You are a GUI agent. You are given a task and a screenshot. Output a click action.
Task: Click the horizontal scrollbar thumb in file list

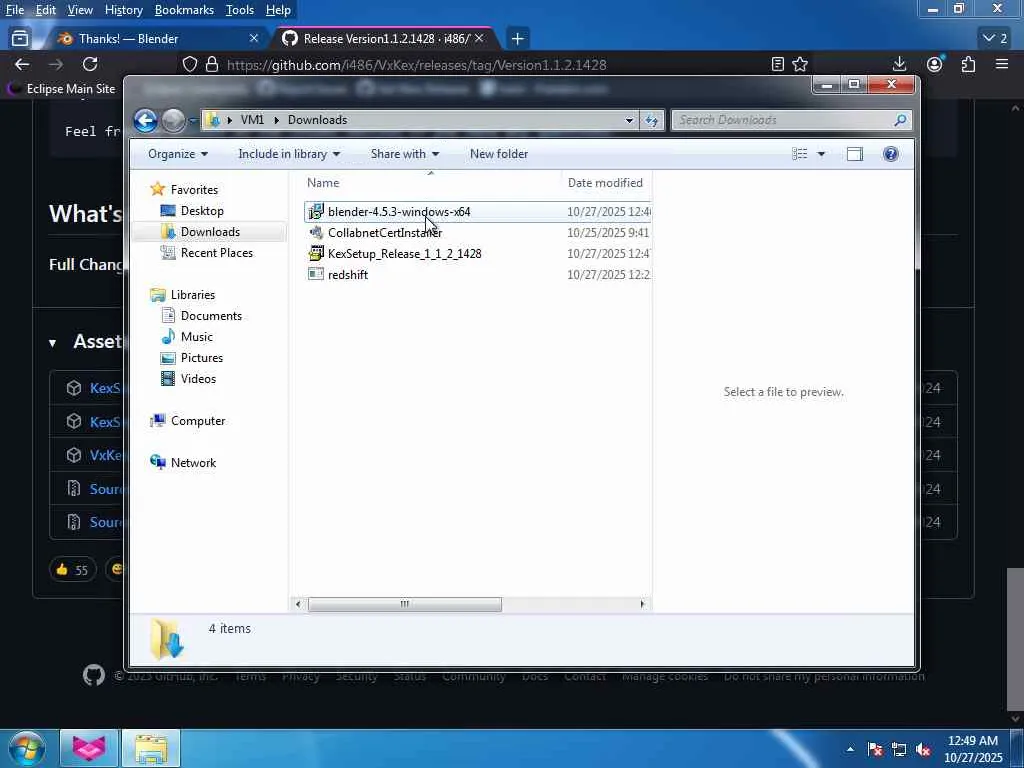pos(405,604)
